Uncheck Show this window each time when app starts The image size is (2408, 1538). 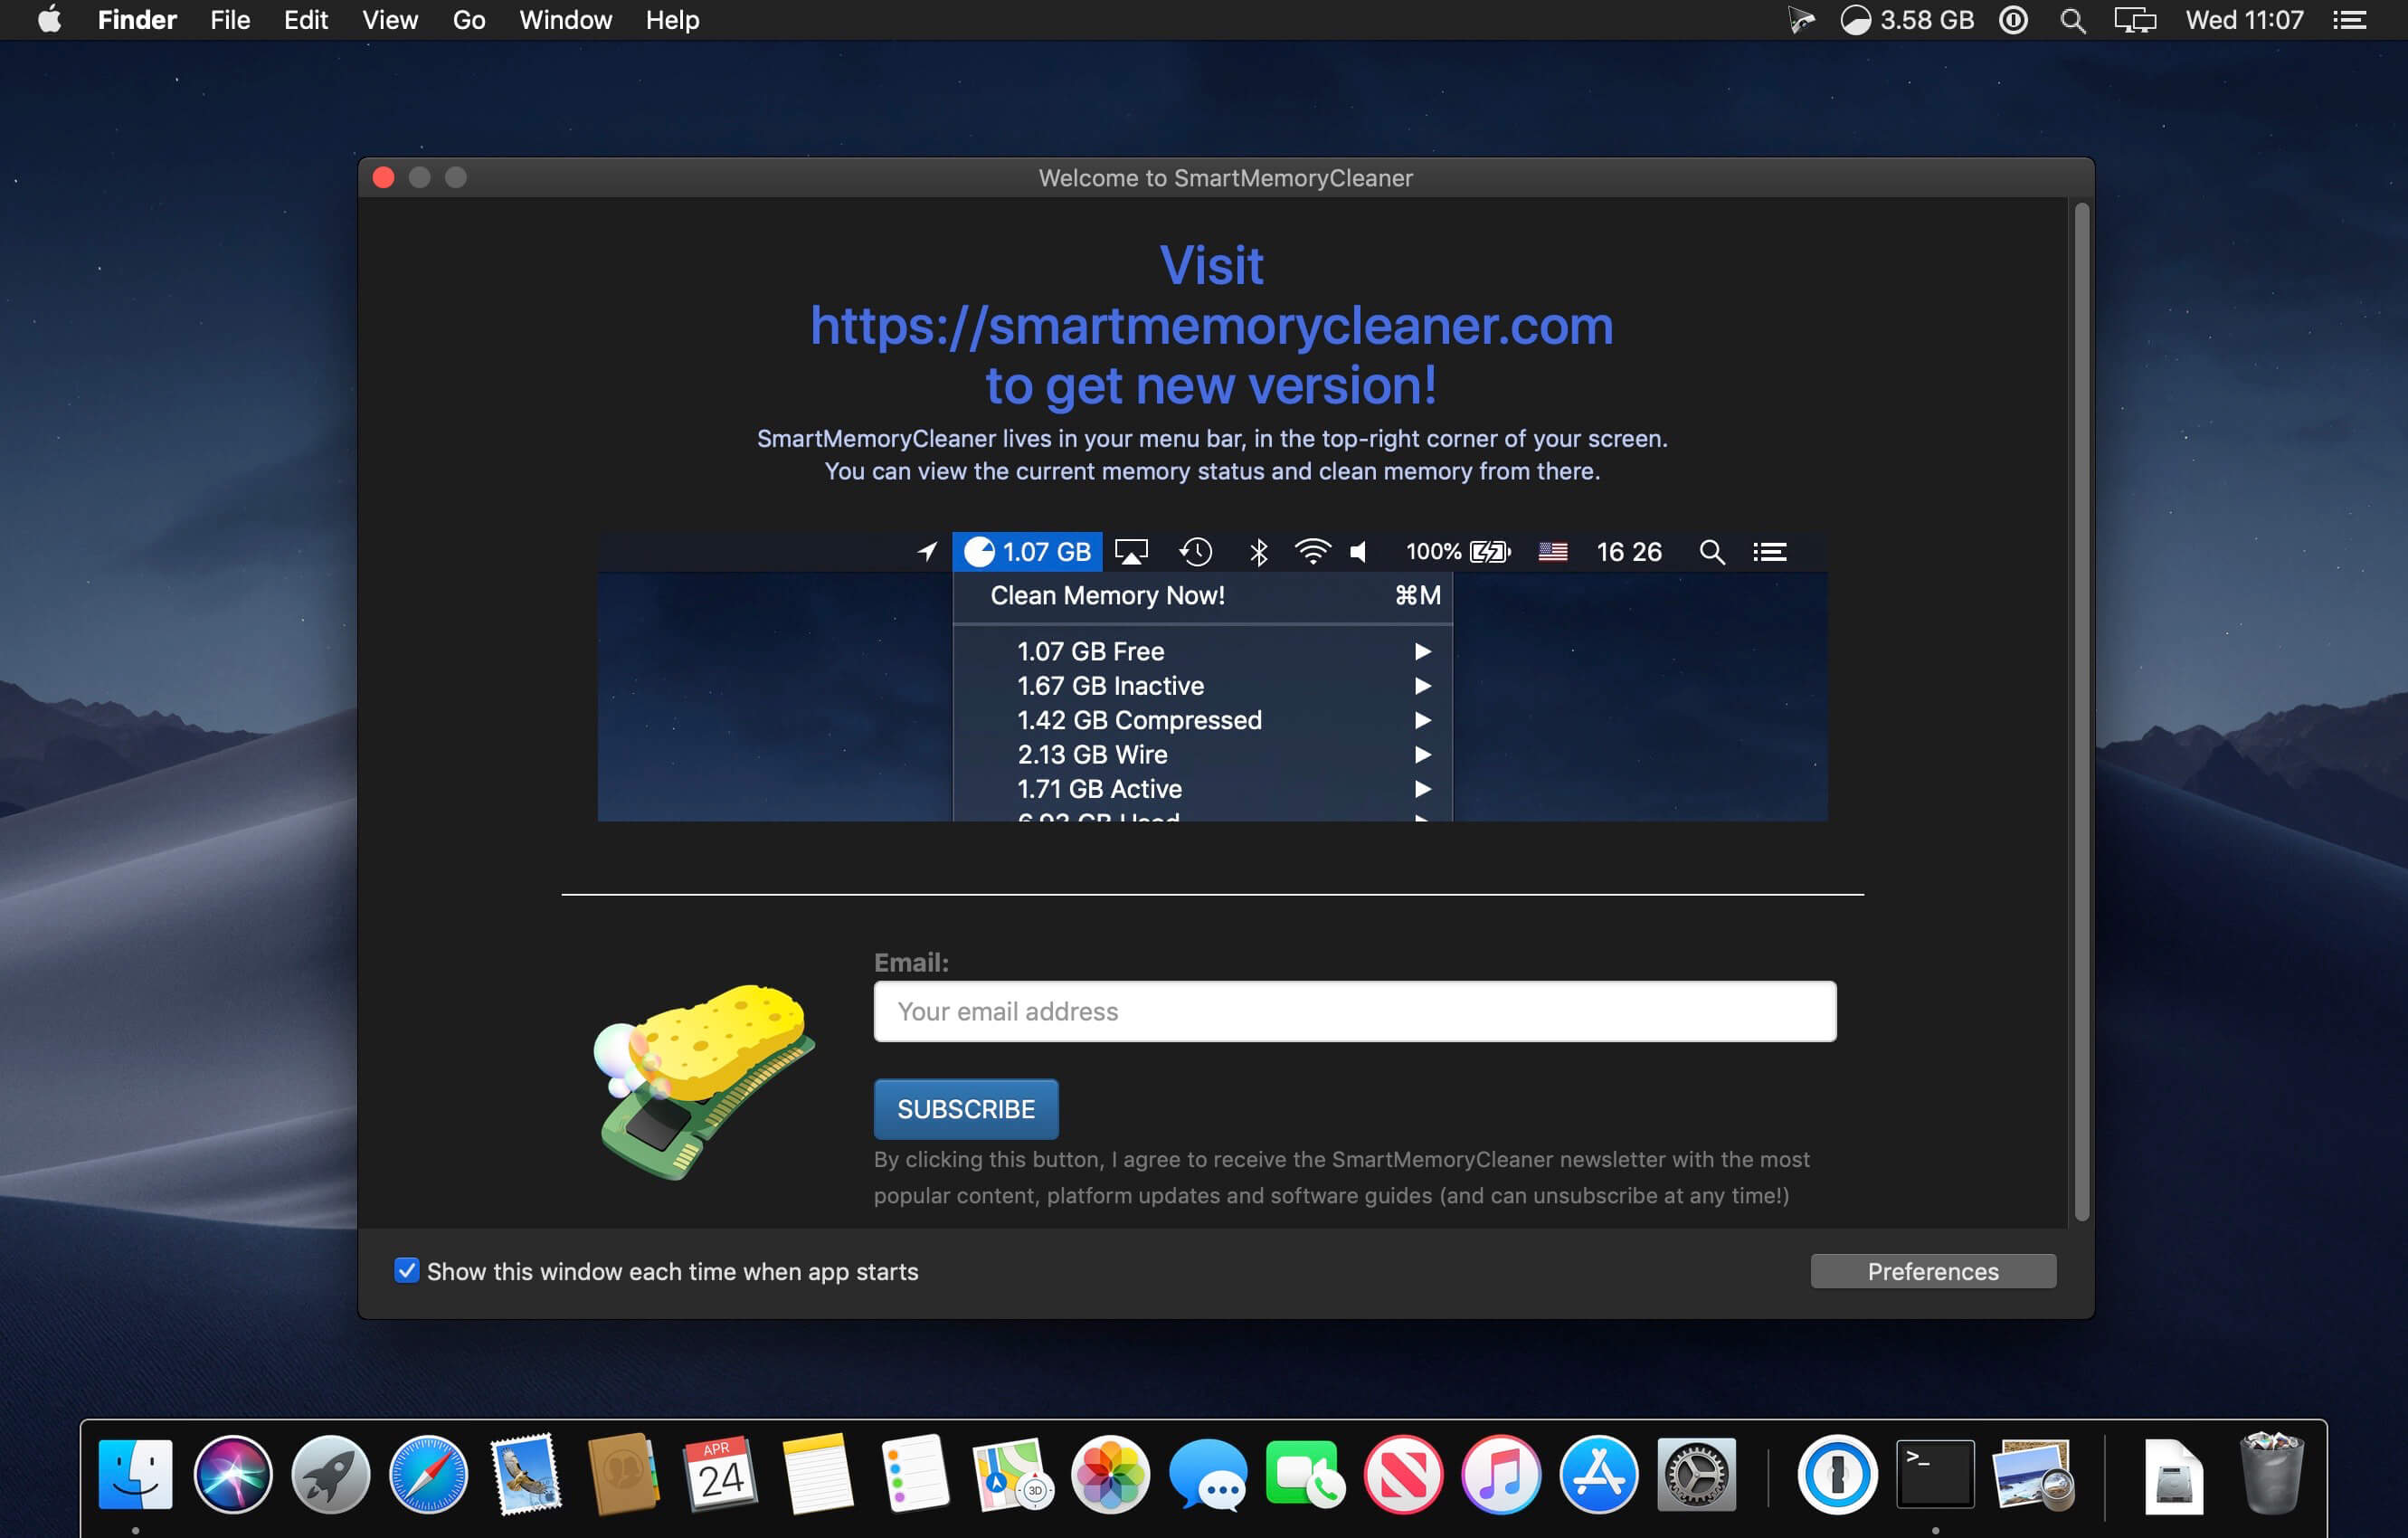[x=406, y=1270]
